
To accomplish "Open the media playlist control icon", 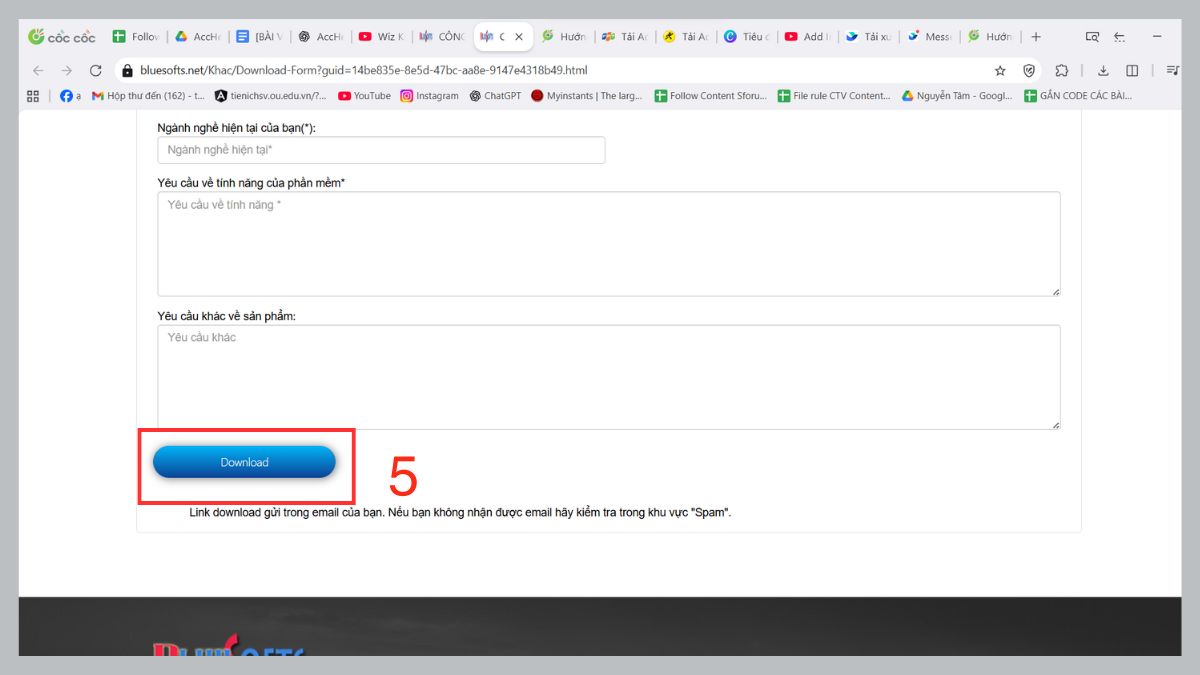I will click(1172, 71).
